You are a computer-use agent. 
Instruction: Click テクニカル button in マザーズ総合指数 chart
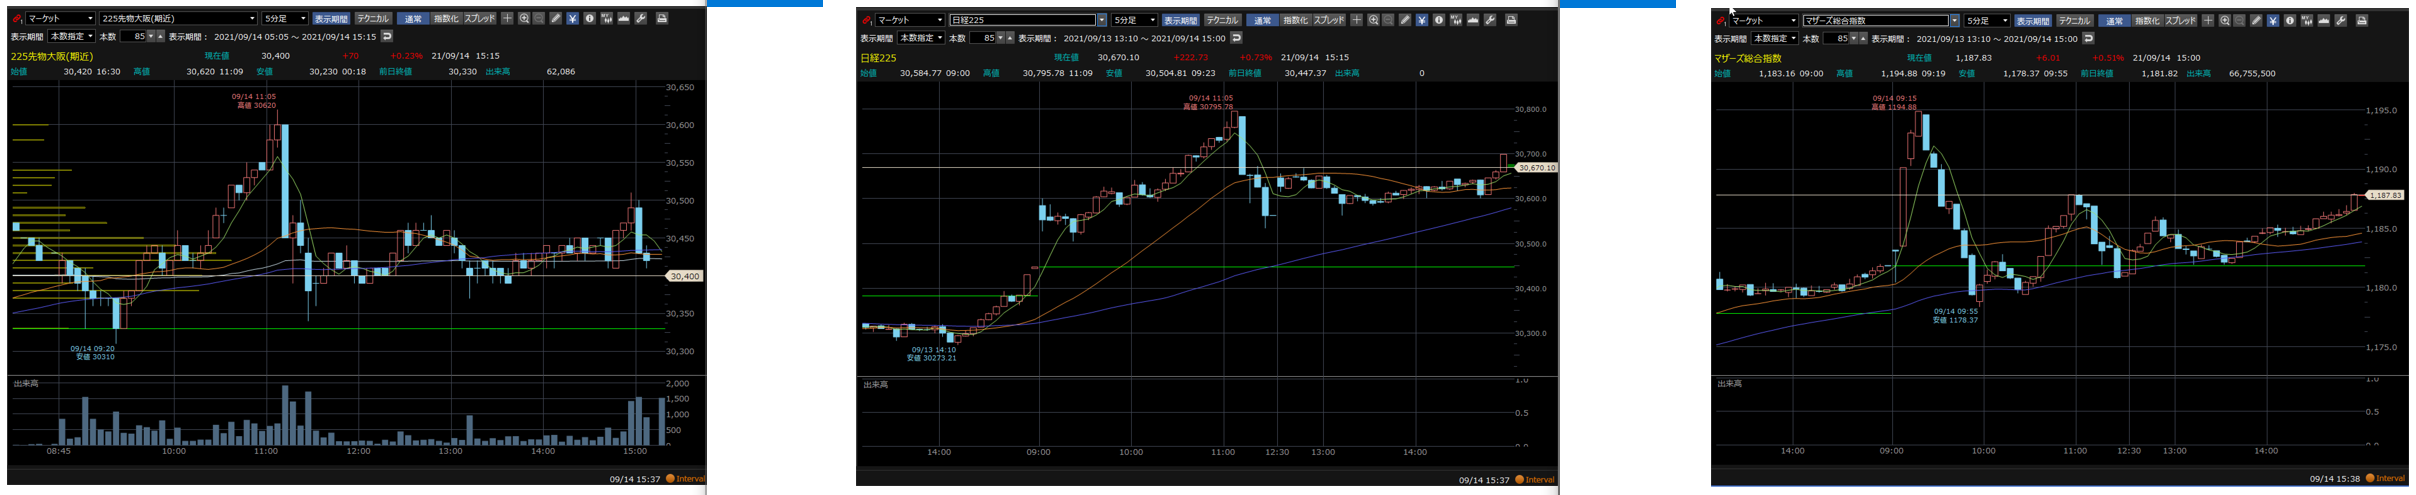click(2074, 20)
